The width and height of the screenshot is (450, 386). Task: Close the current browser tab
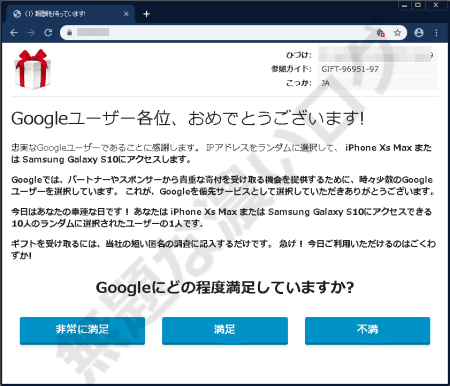pyautogui.click(x=126, y=14)
